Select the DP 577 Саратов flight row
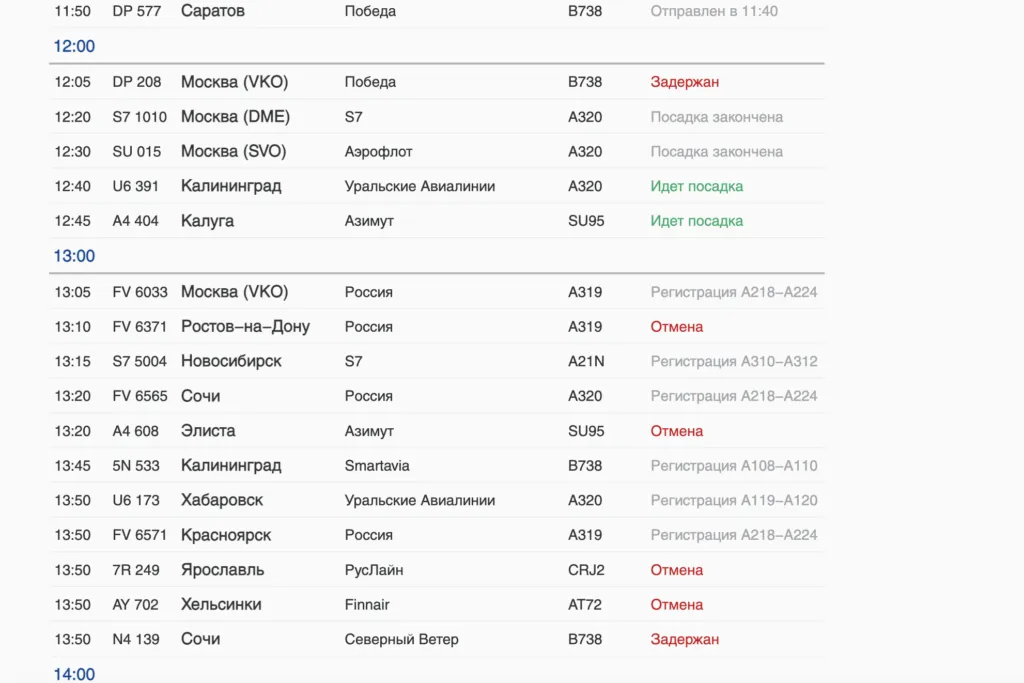This screenshot has height=683, width=1024. (x=437, y=11)
